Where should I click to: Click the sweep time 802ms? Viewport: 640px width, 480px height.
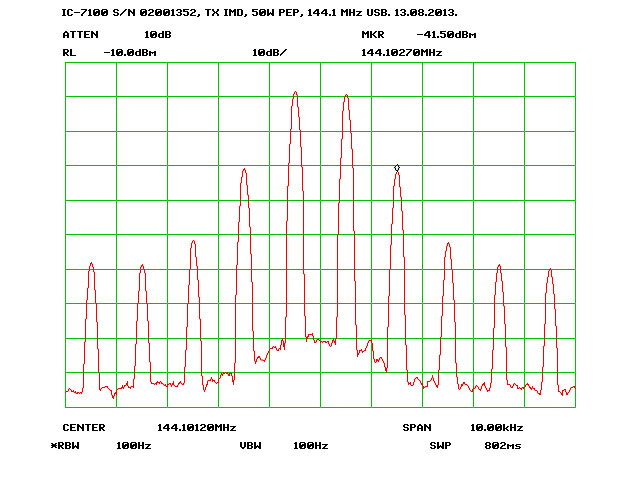[x=503, y=446]
